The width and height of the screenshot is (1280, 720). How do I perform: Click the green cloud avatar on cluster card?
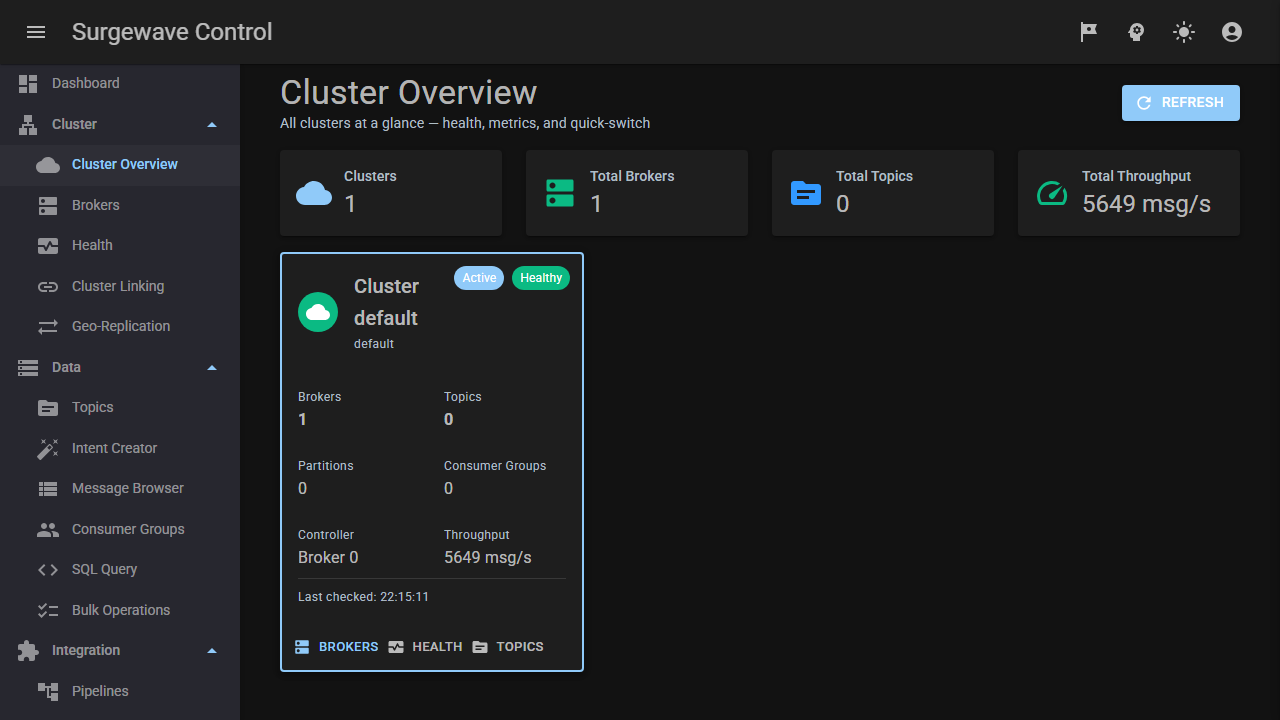click(x=318, y=312)
